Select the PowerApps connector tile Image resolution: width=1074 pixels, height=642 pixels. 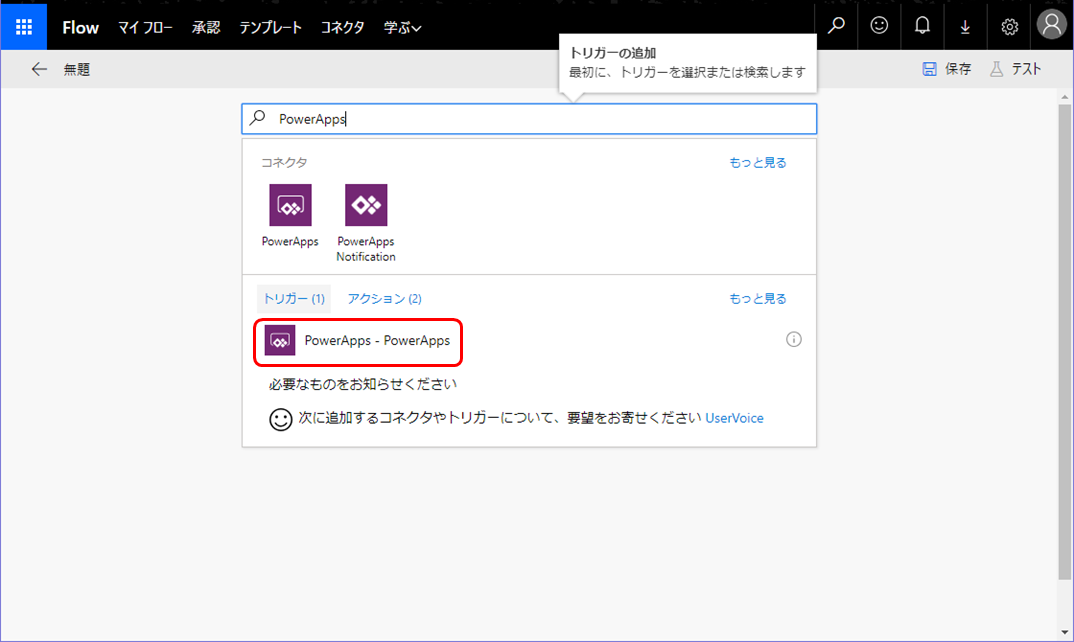click(x=289, y=206)
